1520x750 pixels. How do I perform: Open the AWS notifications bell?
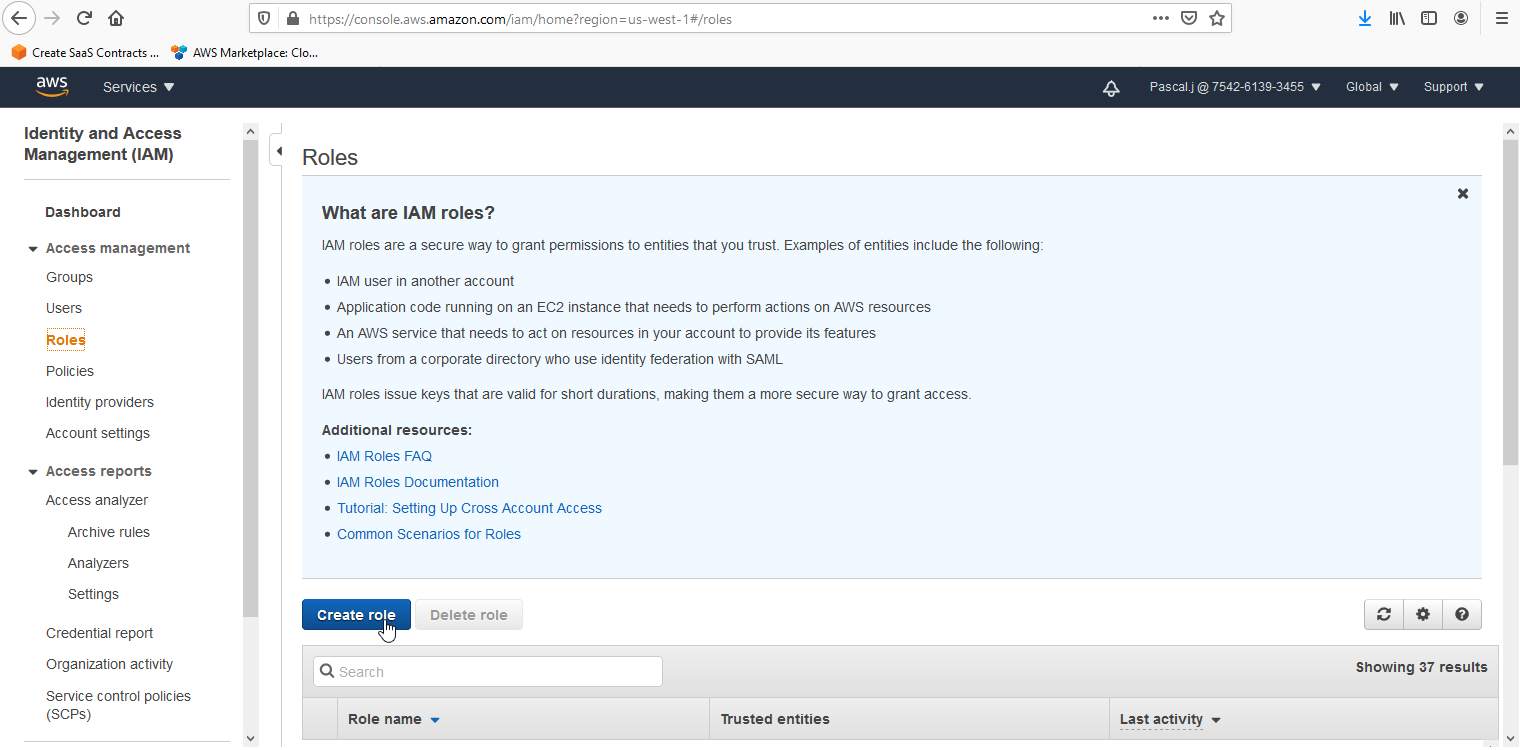click(1111, 88)
